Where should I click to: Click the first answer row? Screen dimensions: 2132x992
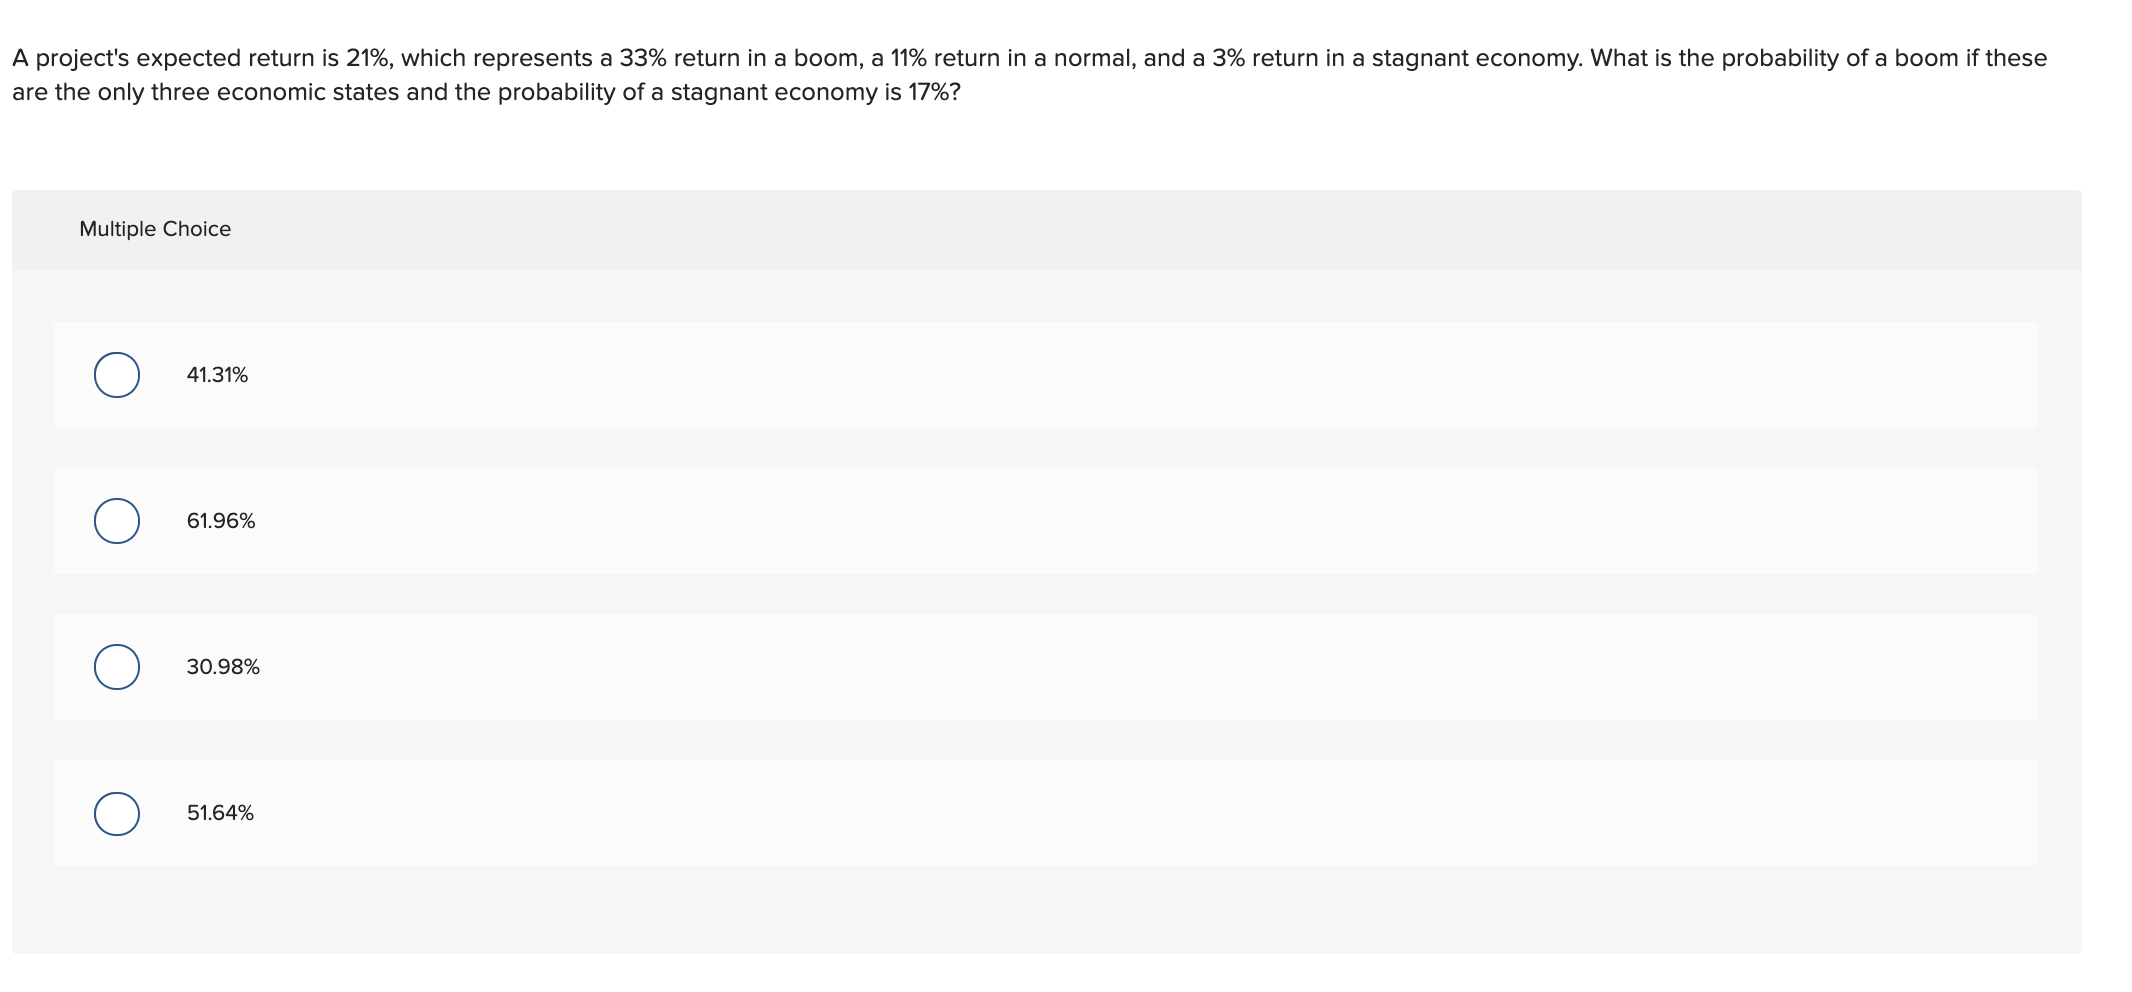tap(900, 374)
